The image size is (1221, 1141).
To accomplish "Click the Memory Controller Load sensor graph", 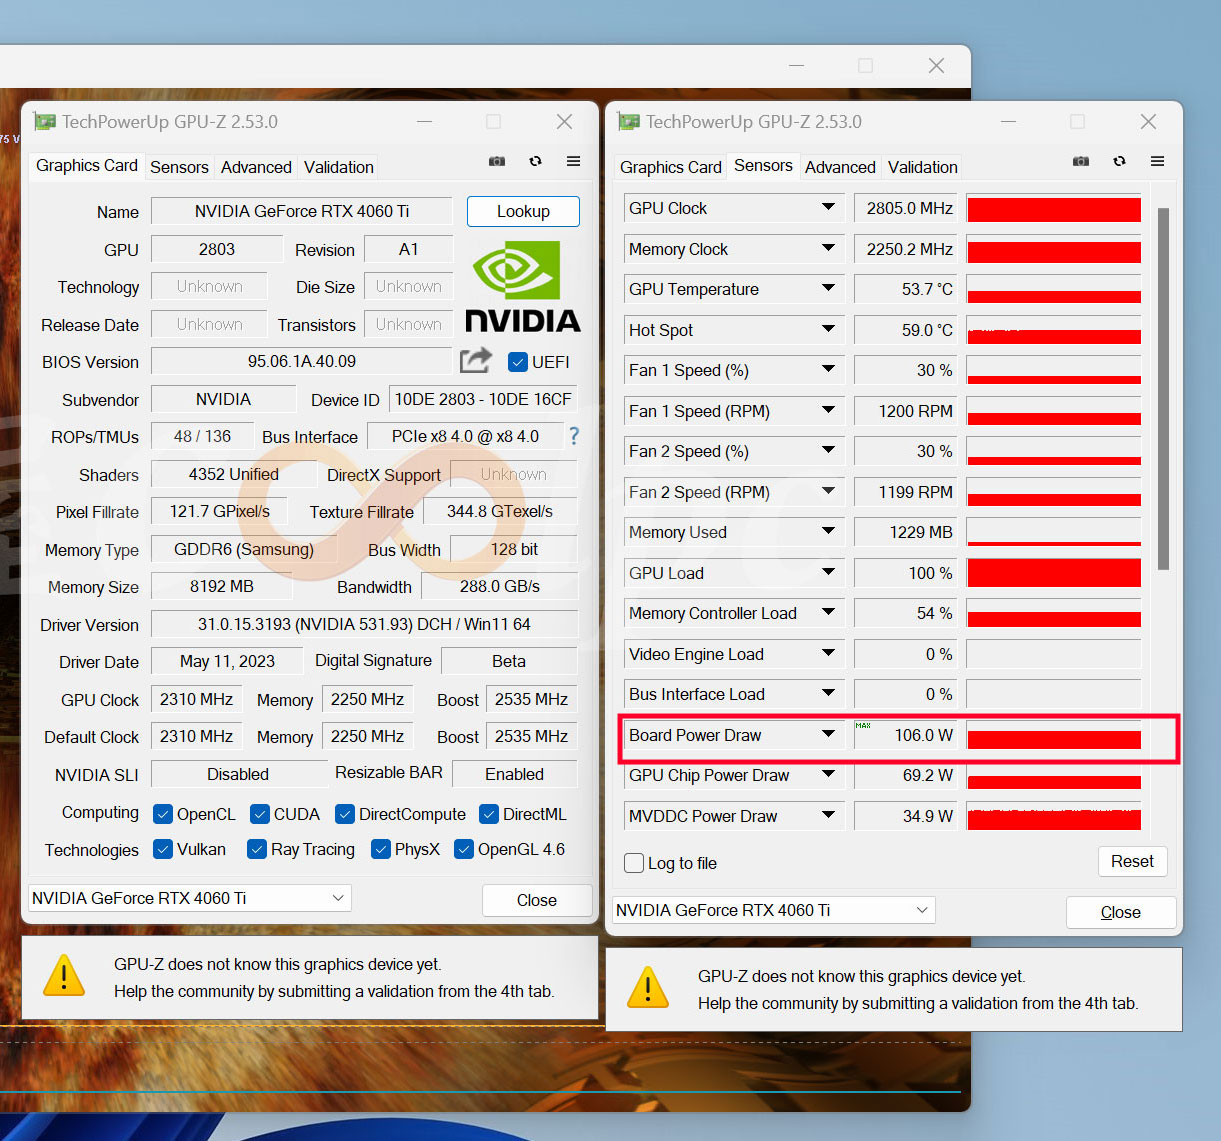I will coord(1054,613).
